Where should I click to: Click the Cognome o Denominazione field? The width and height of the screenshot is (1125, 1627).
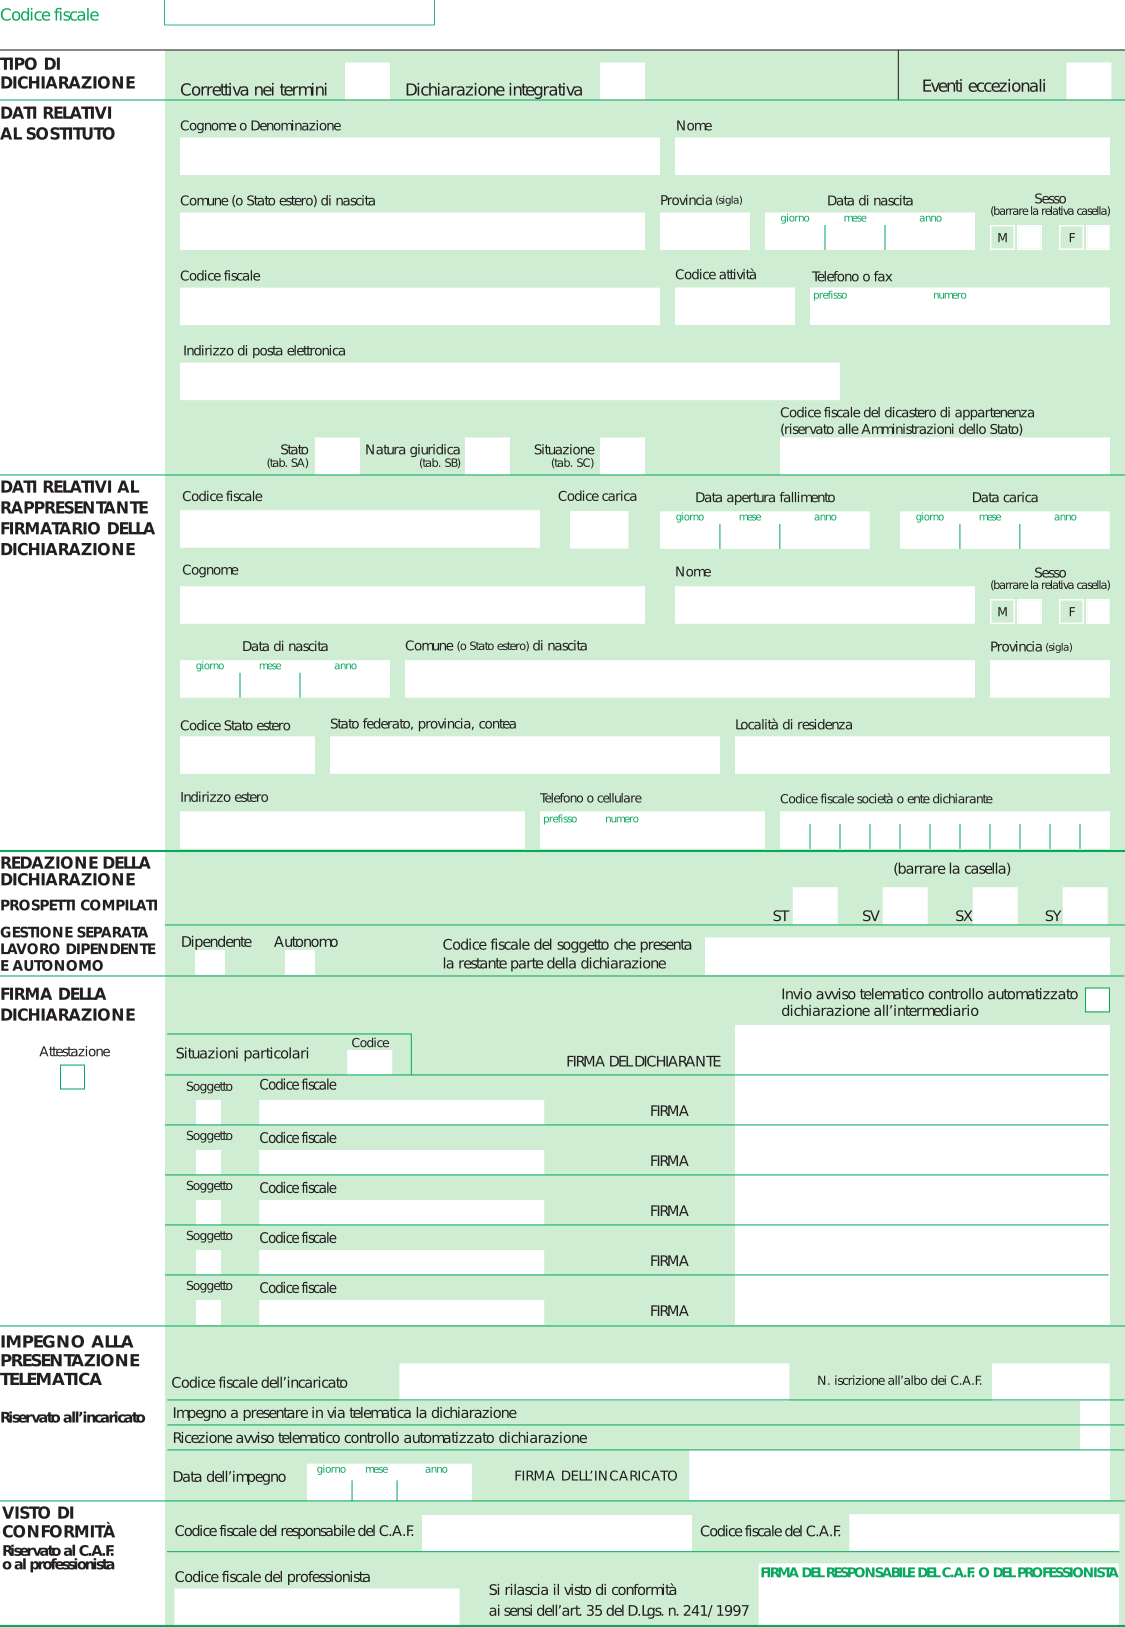[x=419, y=156]
